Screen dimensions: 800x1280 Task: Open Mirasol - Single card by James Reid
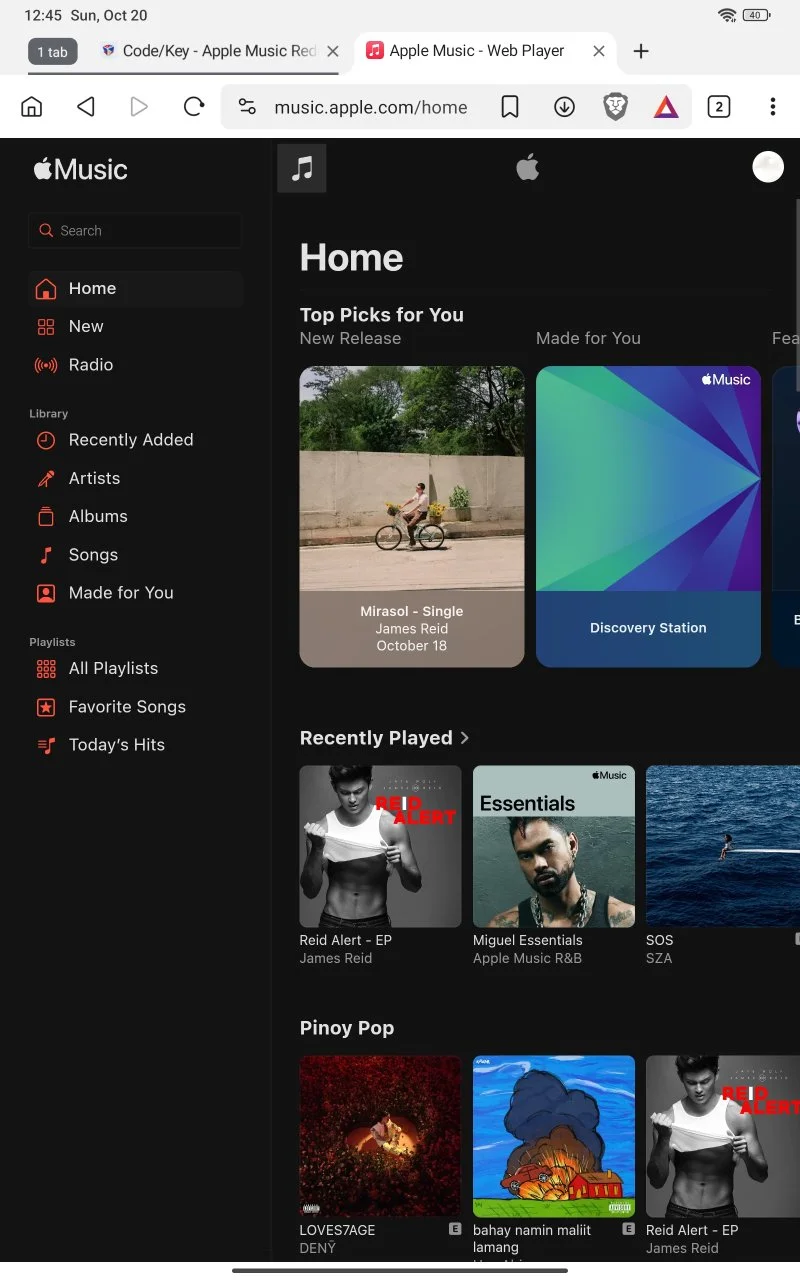point(412,516)
